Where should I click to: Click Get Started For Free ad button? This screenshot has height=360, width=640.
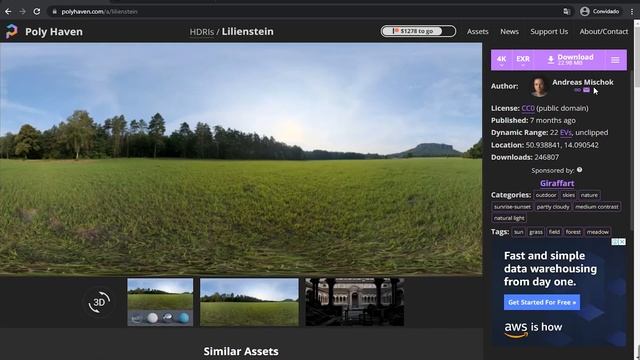[x=542, y=302]
